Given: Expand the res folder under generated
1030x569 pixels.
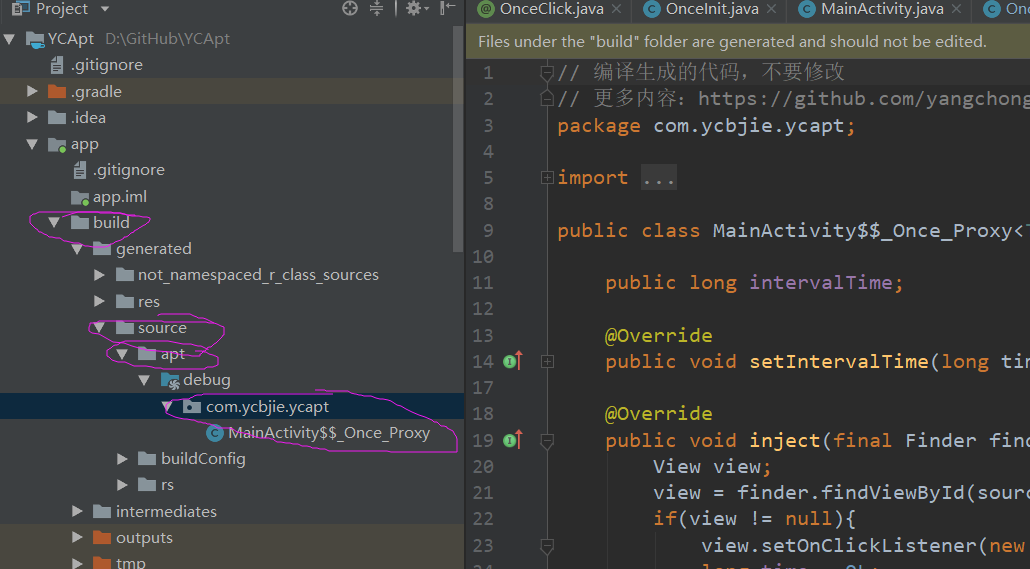Looking at the screenshot, I should [100, 302].
